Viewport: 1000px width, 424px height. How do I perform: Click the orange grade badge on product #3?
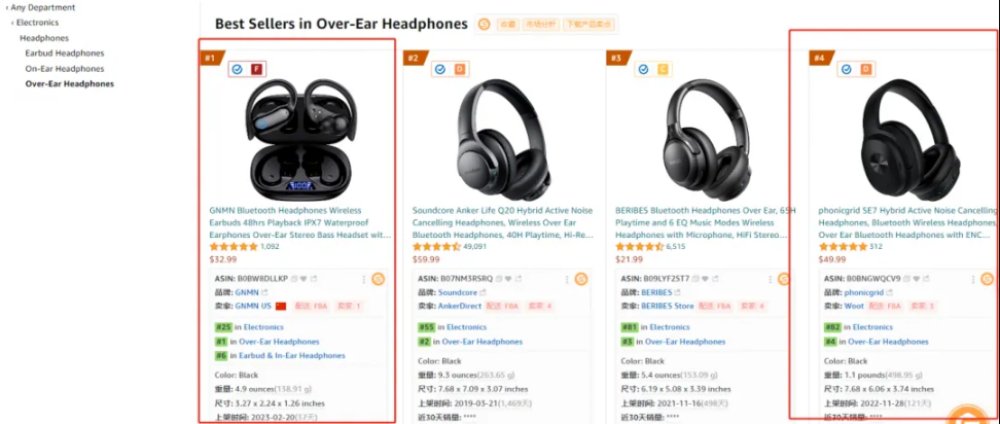[663, 69]
